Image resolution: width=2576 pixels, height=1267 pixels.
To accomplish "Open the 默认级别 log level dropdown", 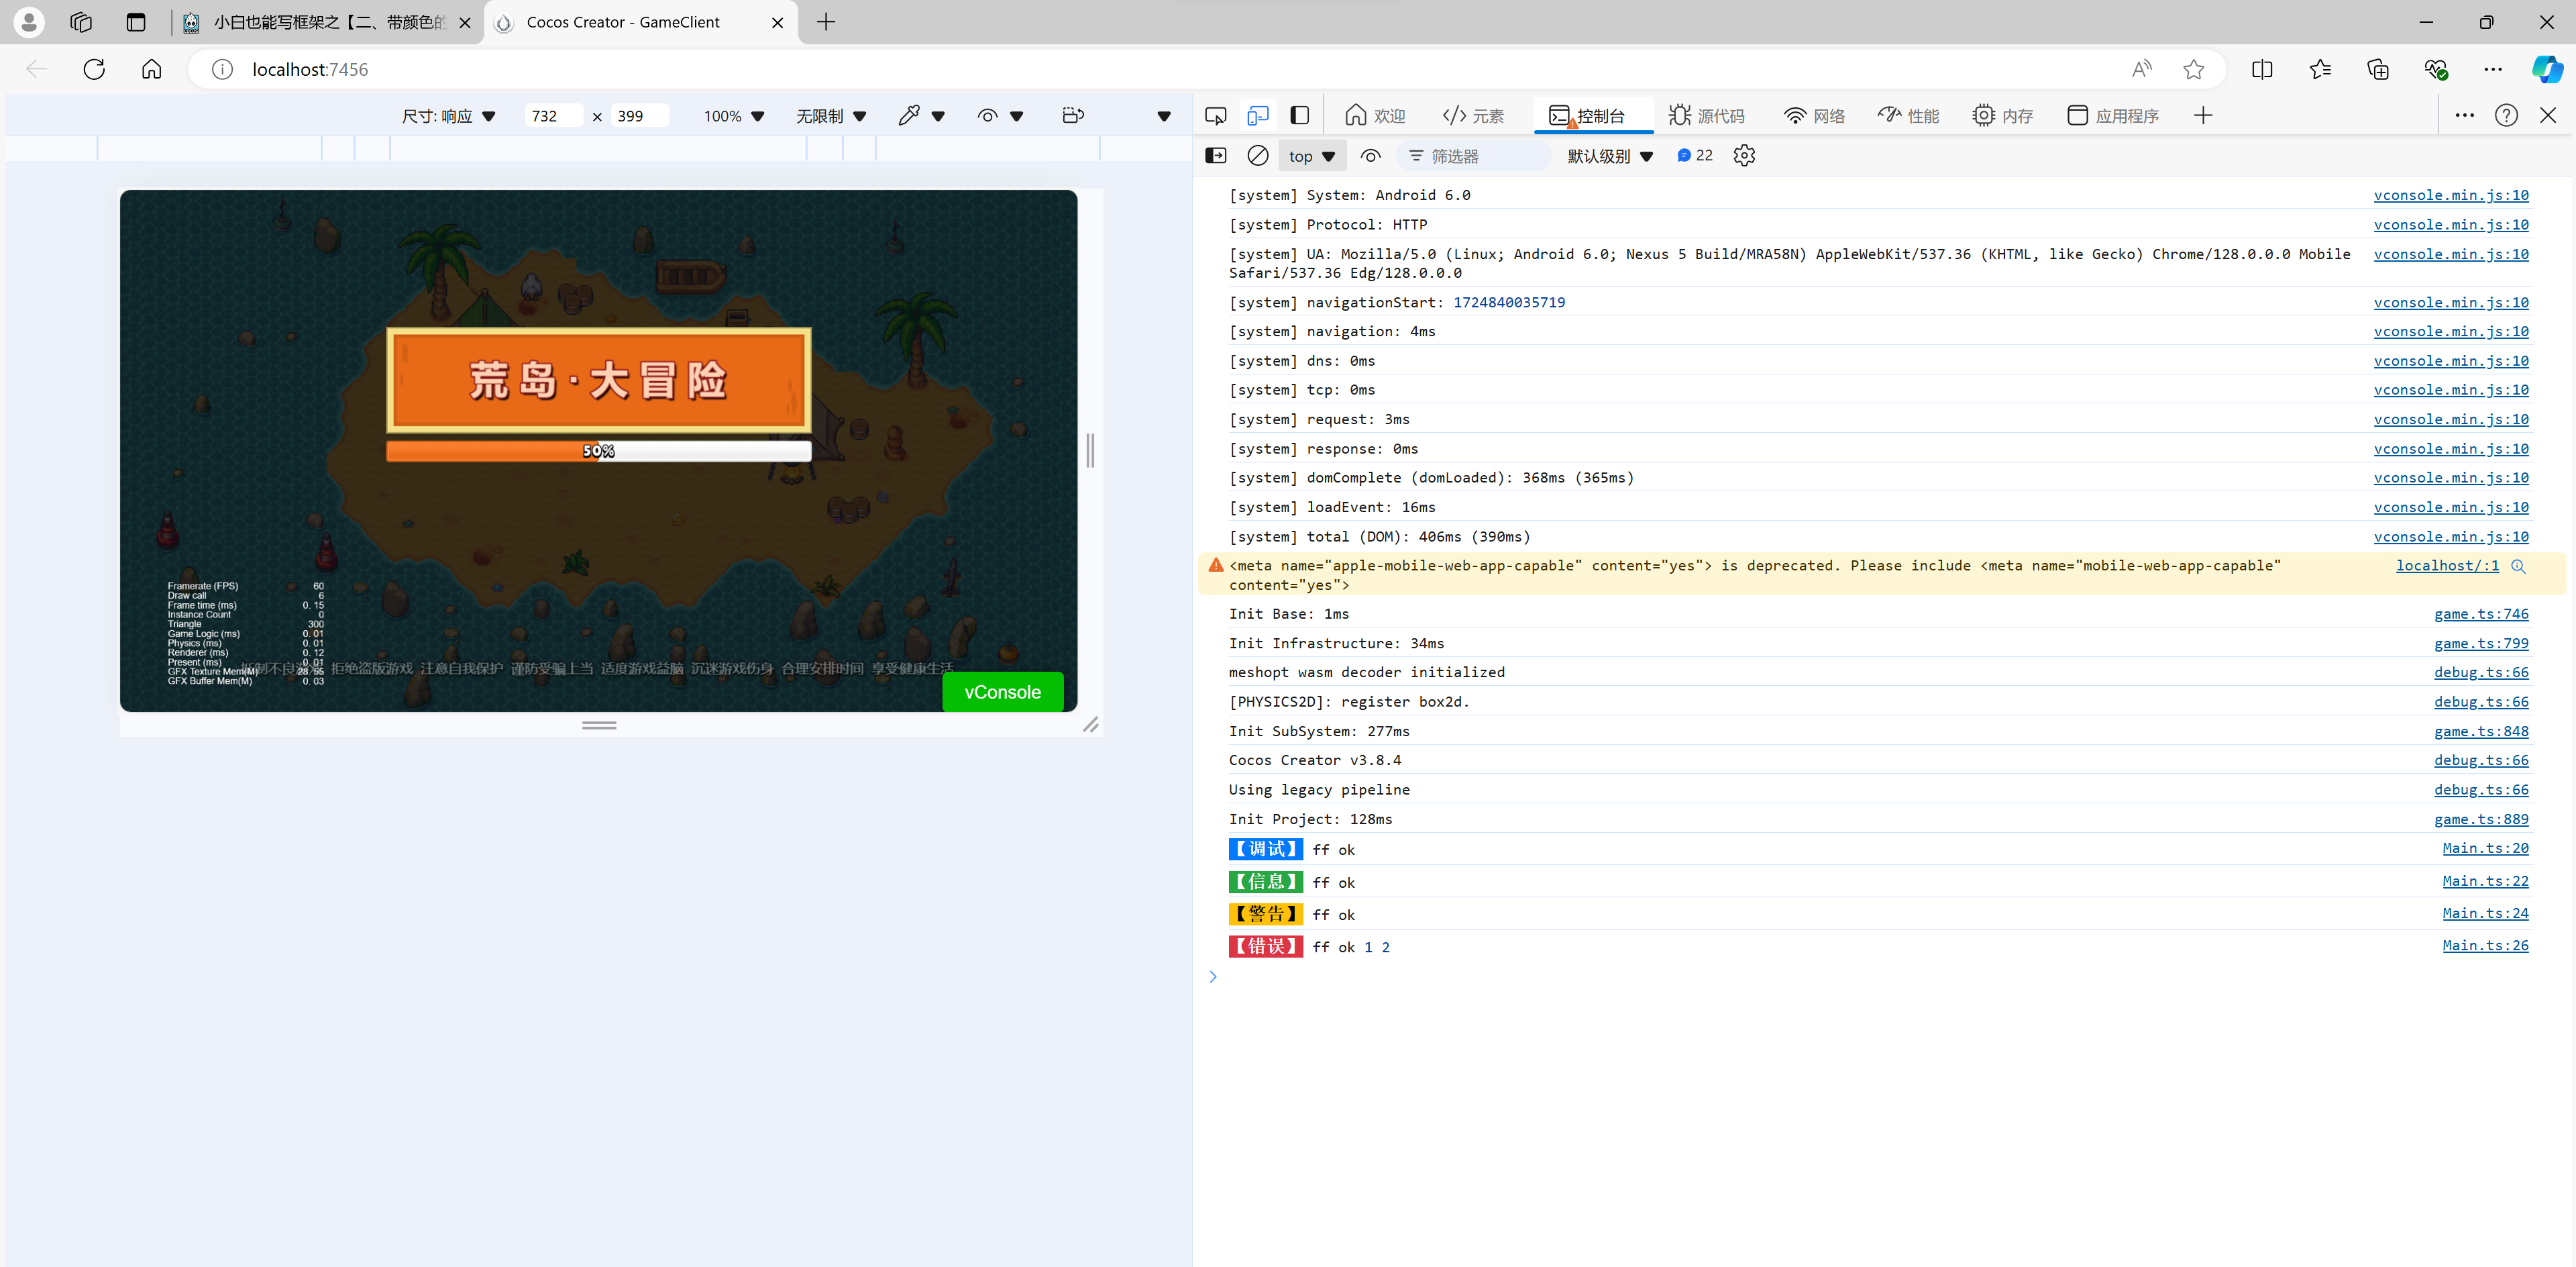I will click(x=1609, y=156).
